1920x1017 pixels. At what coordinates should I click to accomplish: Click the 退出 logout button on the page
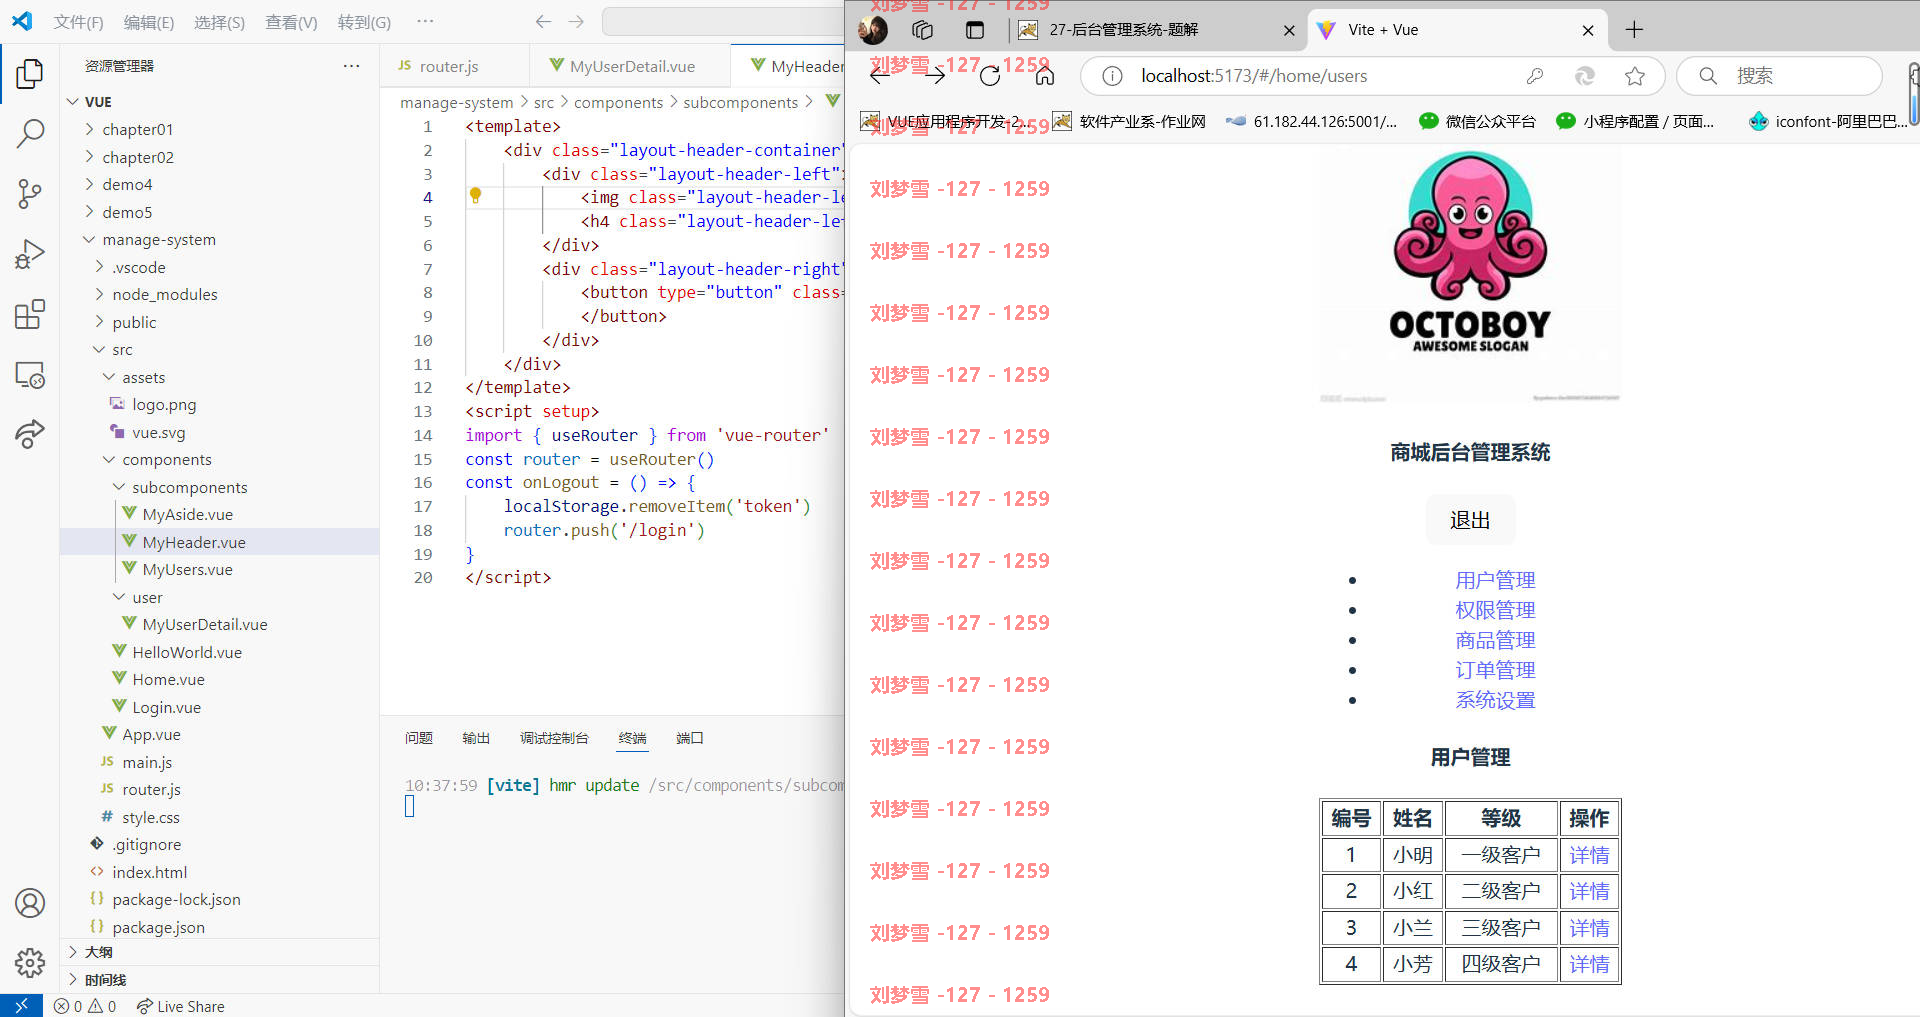tap(1470, 520)
